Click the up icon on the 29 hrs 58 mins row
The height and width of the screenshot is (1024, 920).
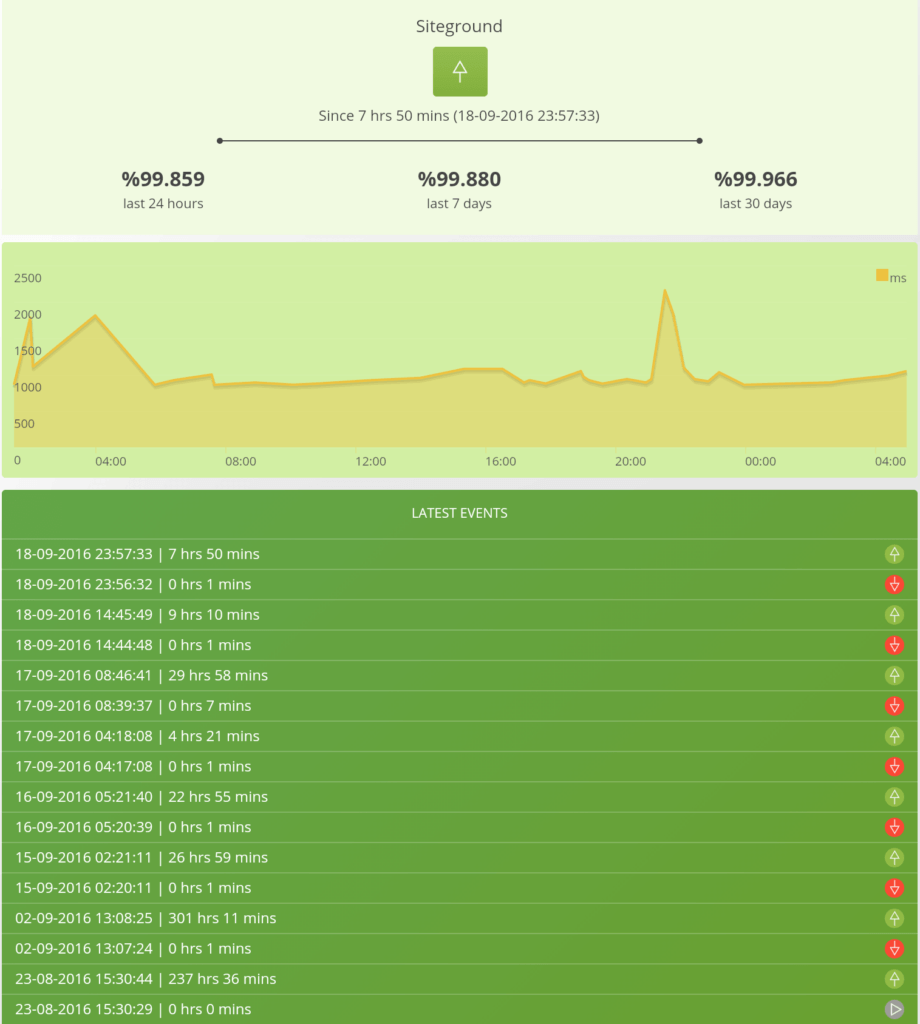[895, 675]
